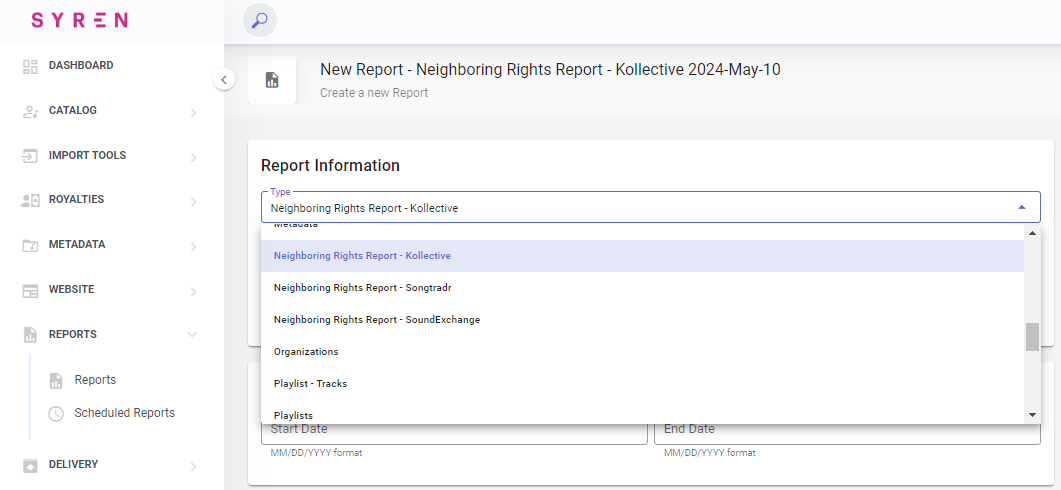Screen dimensions: 1061x490
Task: Open the Reports sub-item link
Action: pyautogui.click(x=95, y=380)
